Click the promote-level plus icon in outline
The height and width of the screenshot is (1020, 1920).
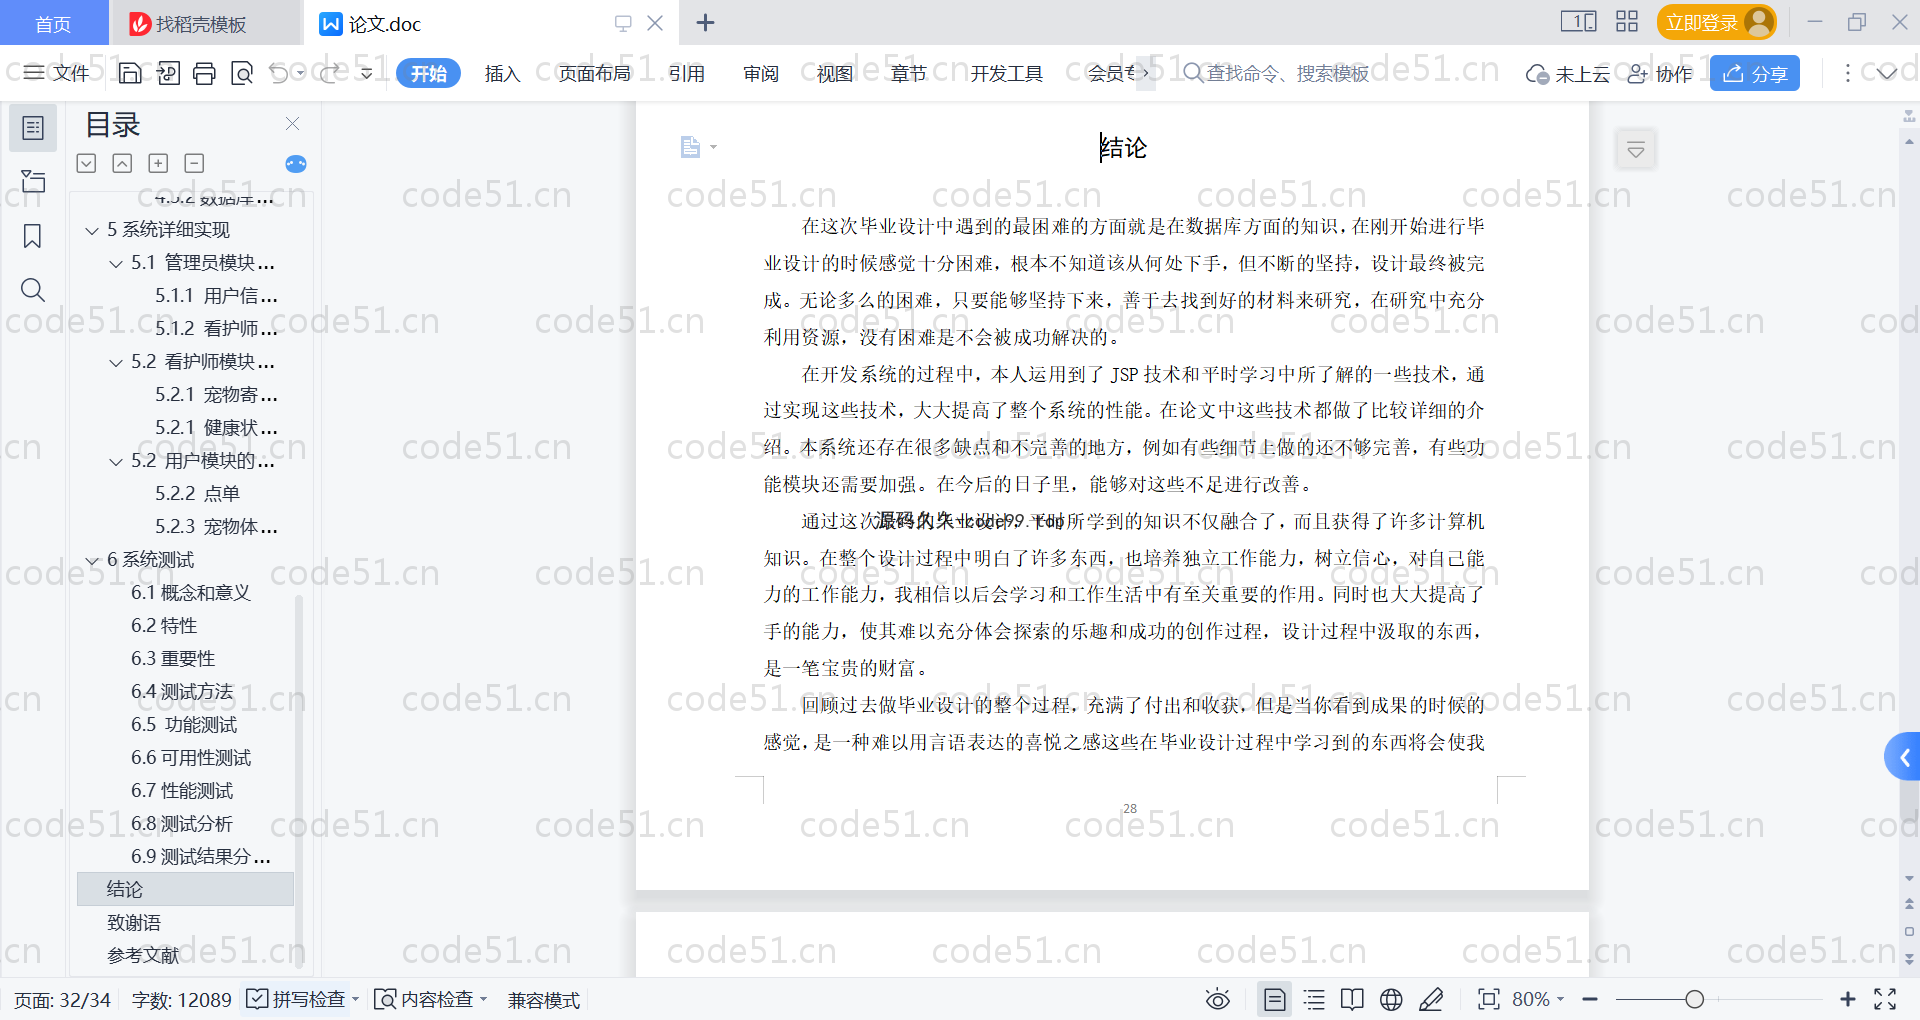(158, 163)
